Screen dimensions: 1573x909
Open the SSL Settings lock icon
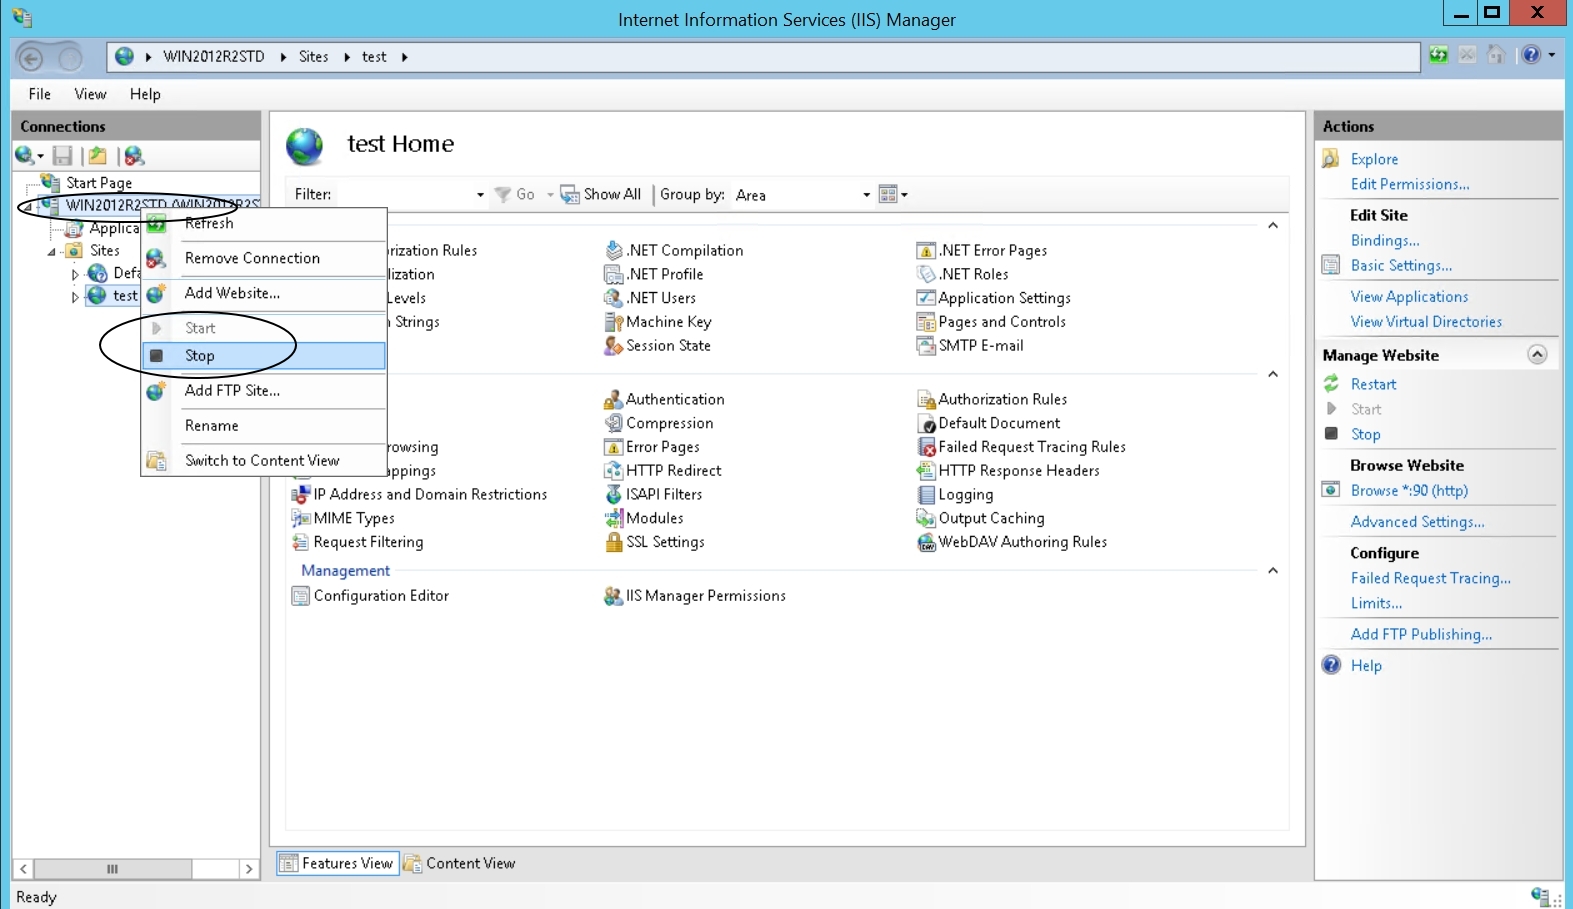[614, 542]
